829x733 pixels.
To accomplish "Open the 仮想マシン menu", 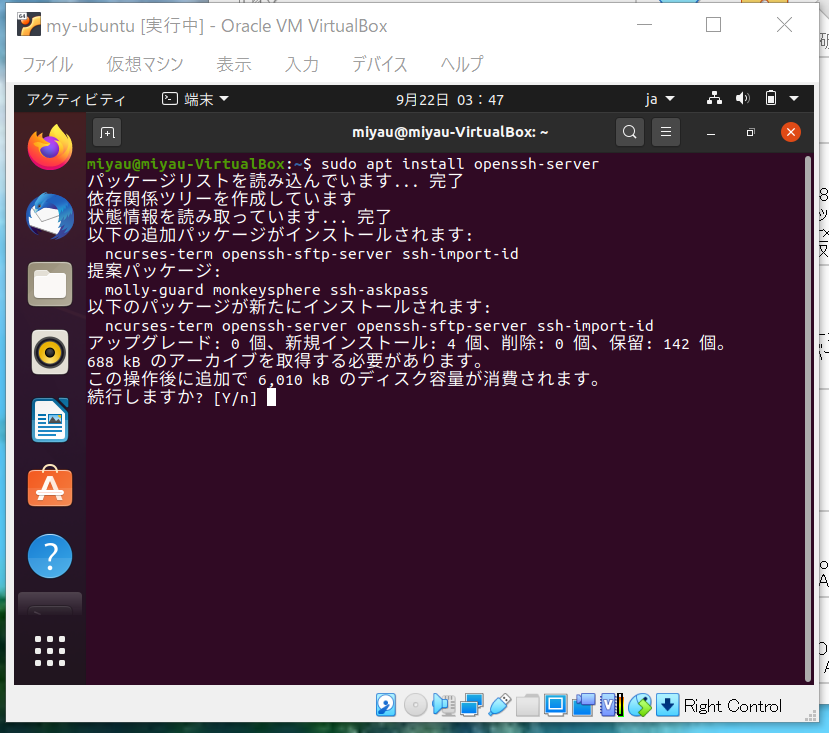I will (145, 64).
